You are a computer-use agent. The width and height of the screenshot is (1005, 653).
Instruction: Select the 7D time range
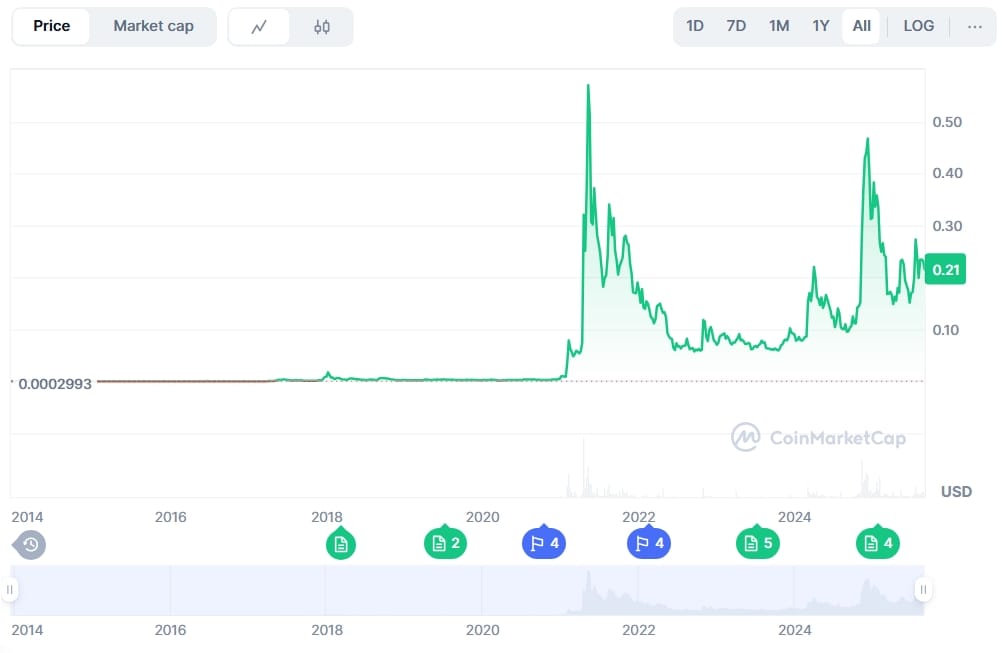tap(736, 26)
